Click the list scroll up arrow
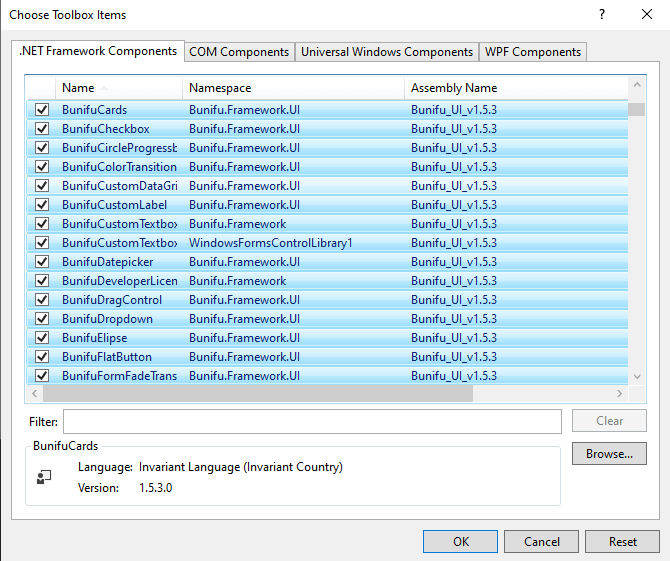Image resolution: width=670 pixels, height=561 pixels. (637, 85)
